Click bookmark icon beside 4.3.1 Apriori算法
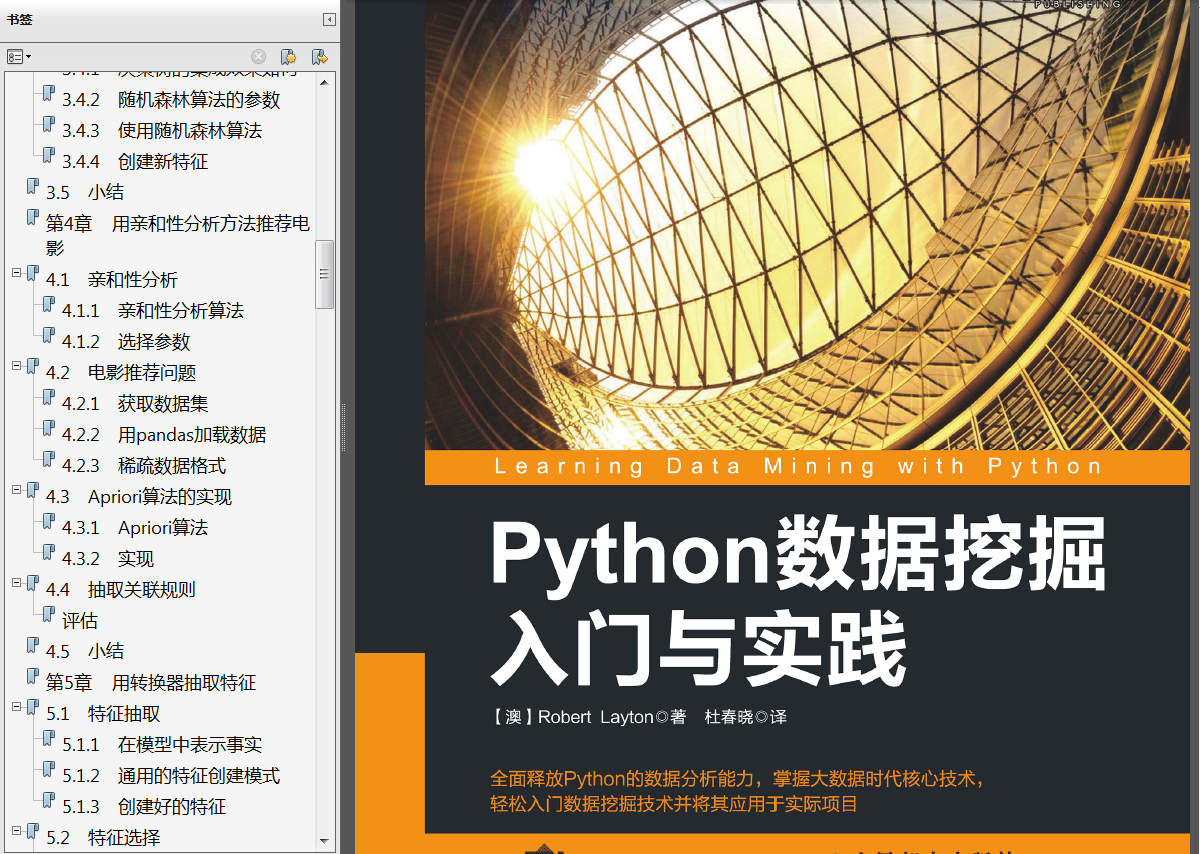The width and height of the screenshot is (1200, 854). (x=48, y=522)
